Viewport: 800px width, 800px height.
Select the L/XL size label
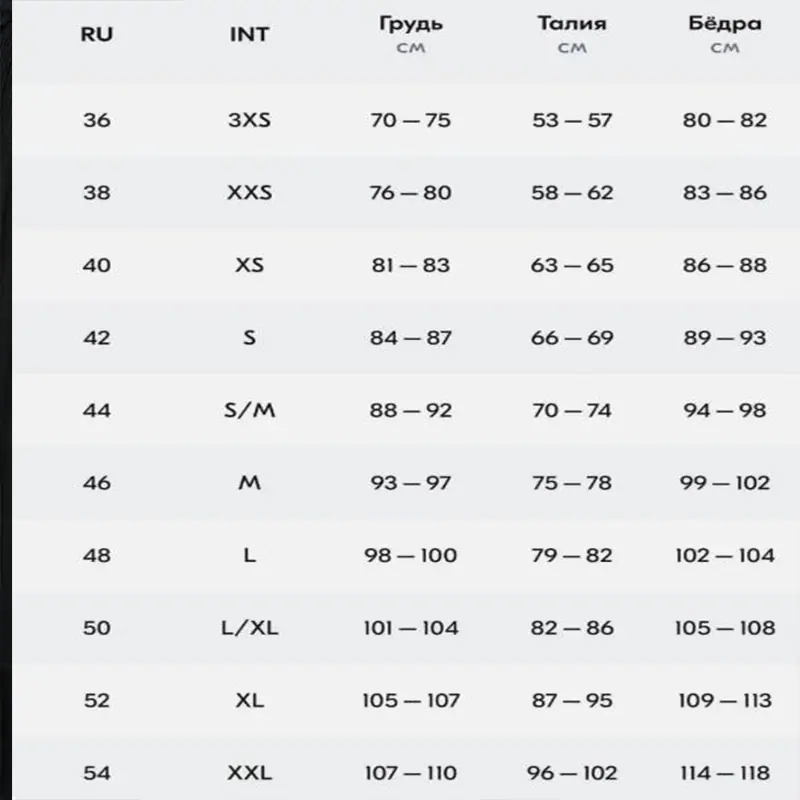pos(249,628)
